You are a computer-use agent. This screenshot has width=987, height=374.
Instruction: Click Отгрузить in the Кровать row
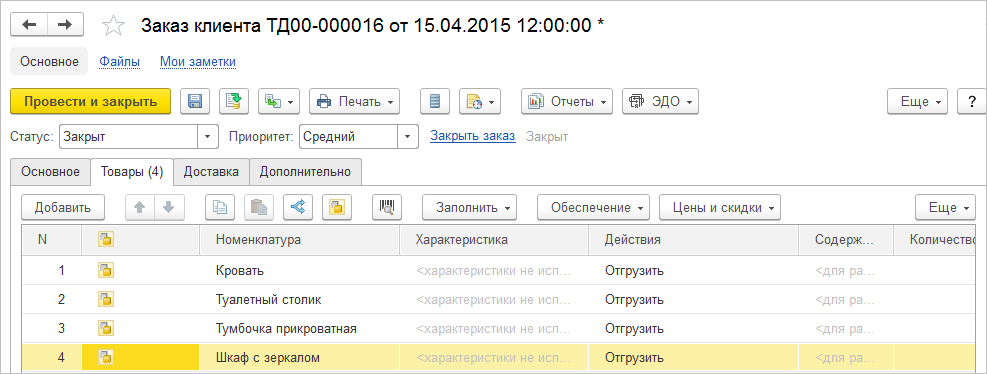(x=634, y=271)
